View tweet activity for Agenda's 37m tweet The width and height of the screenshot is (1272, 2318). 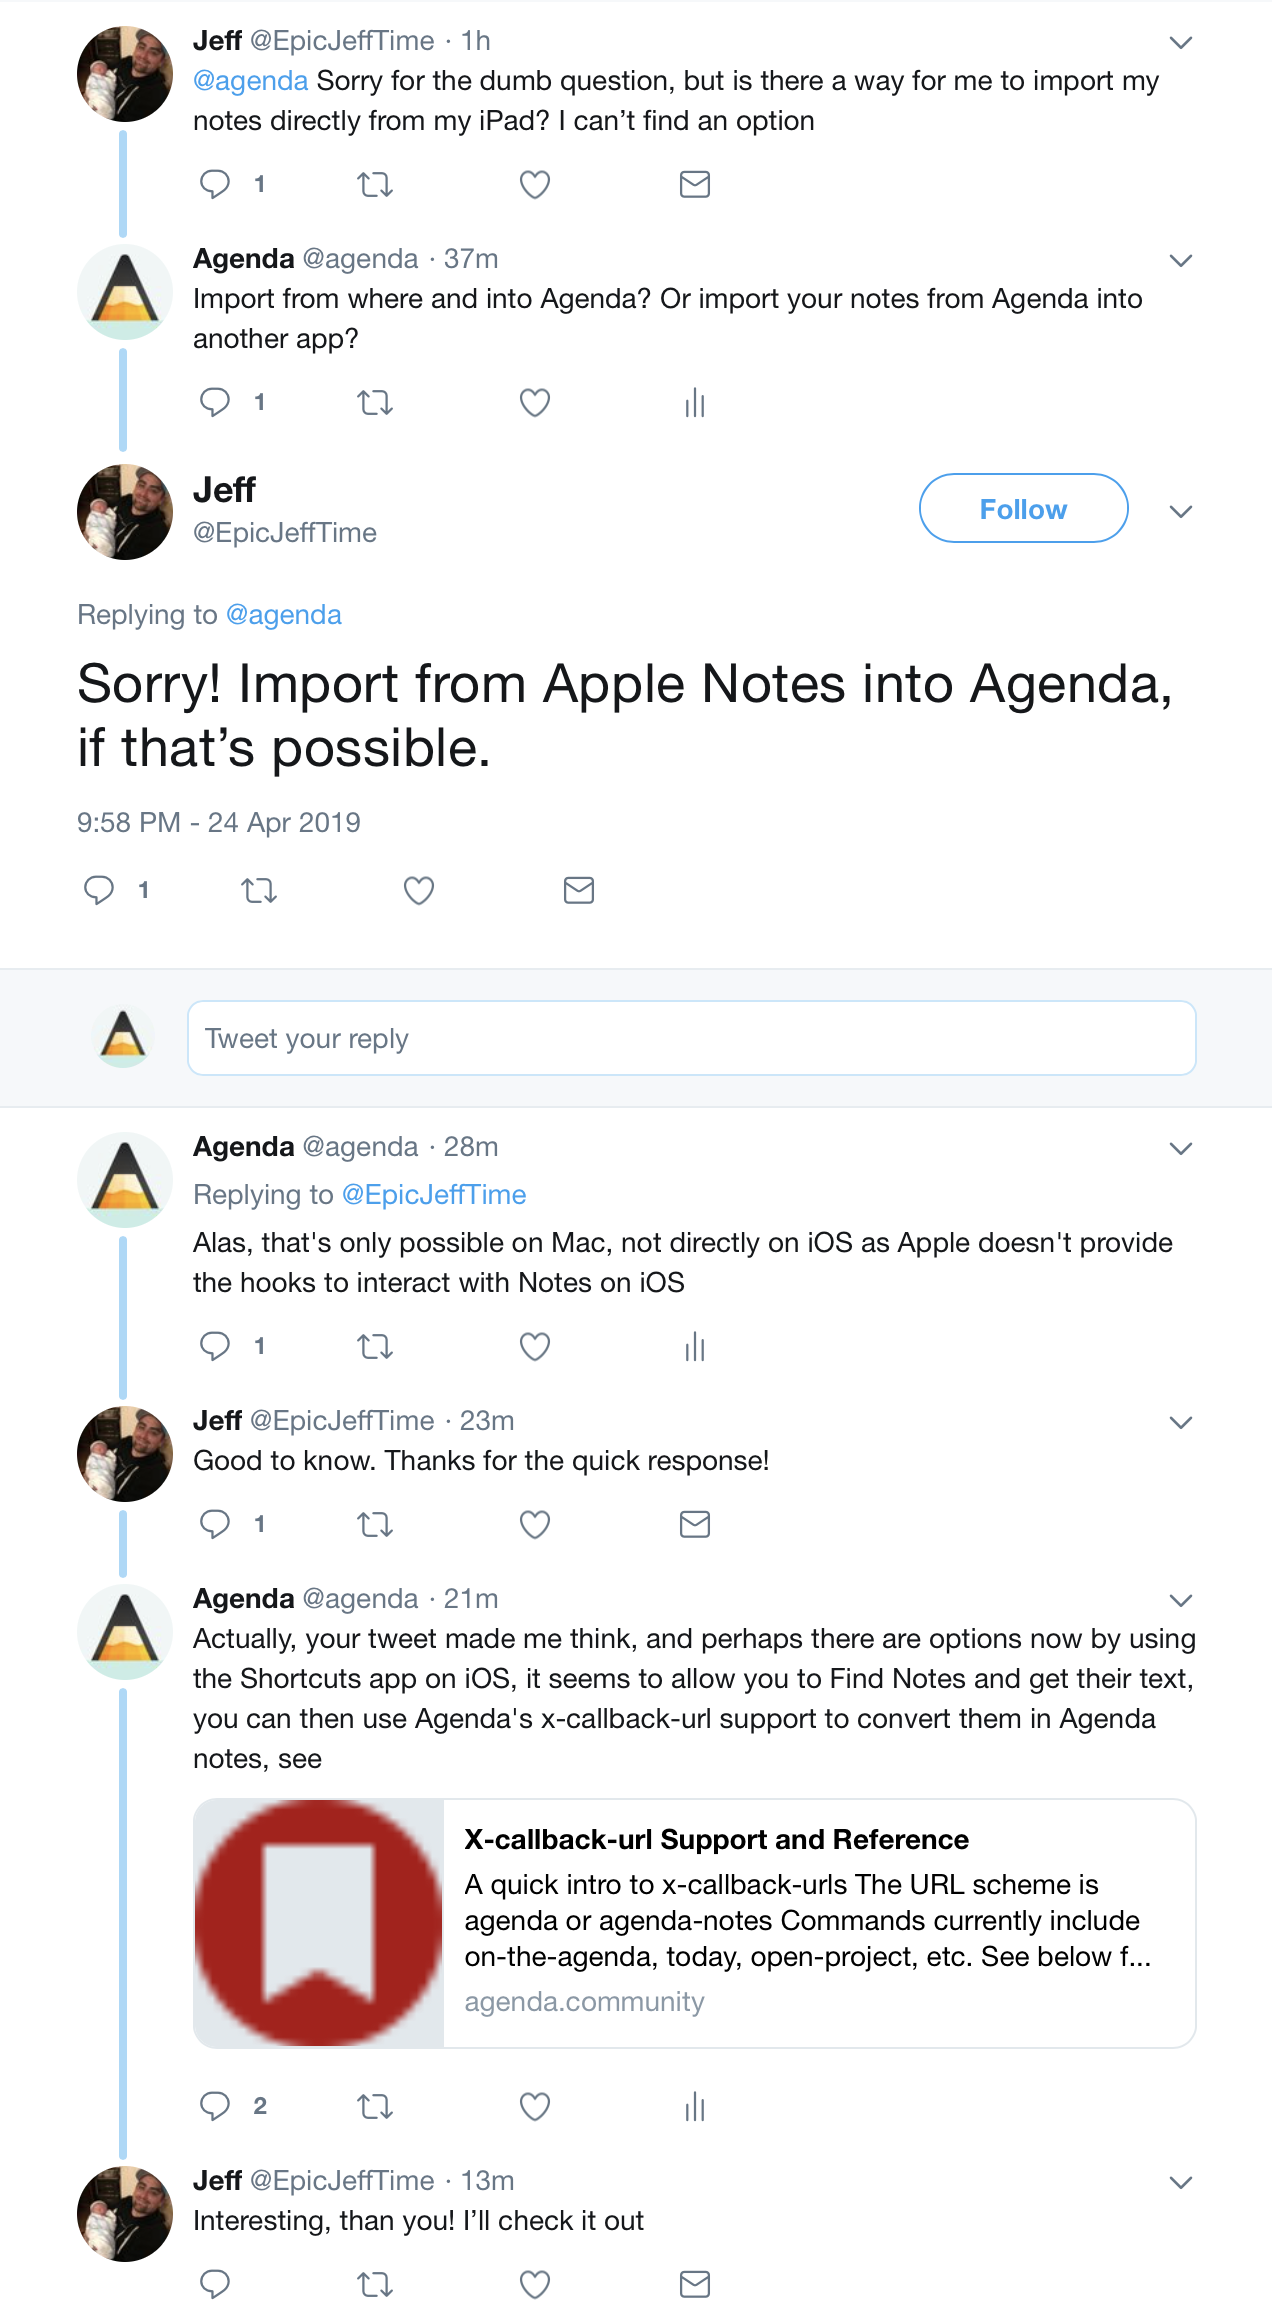[695, 402]
